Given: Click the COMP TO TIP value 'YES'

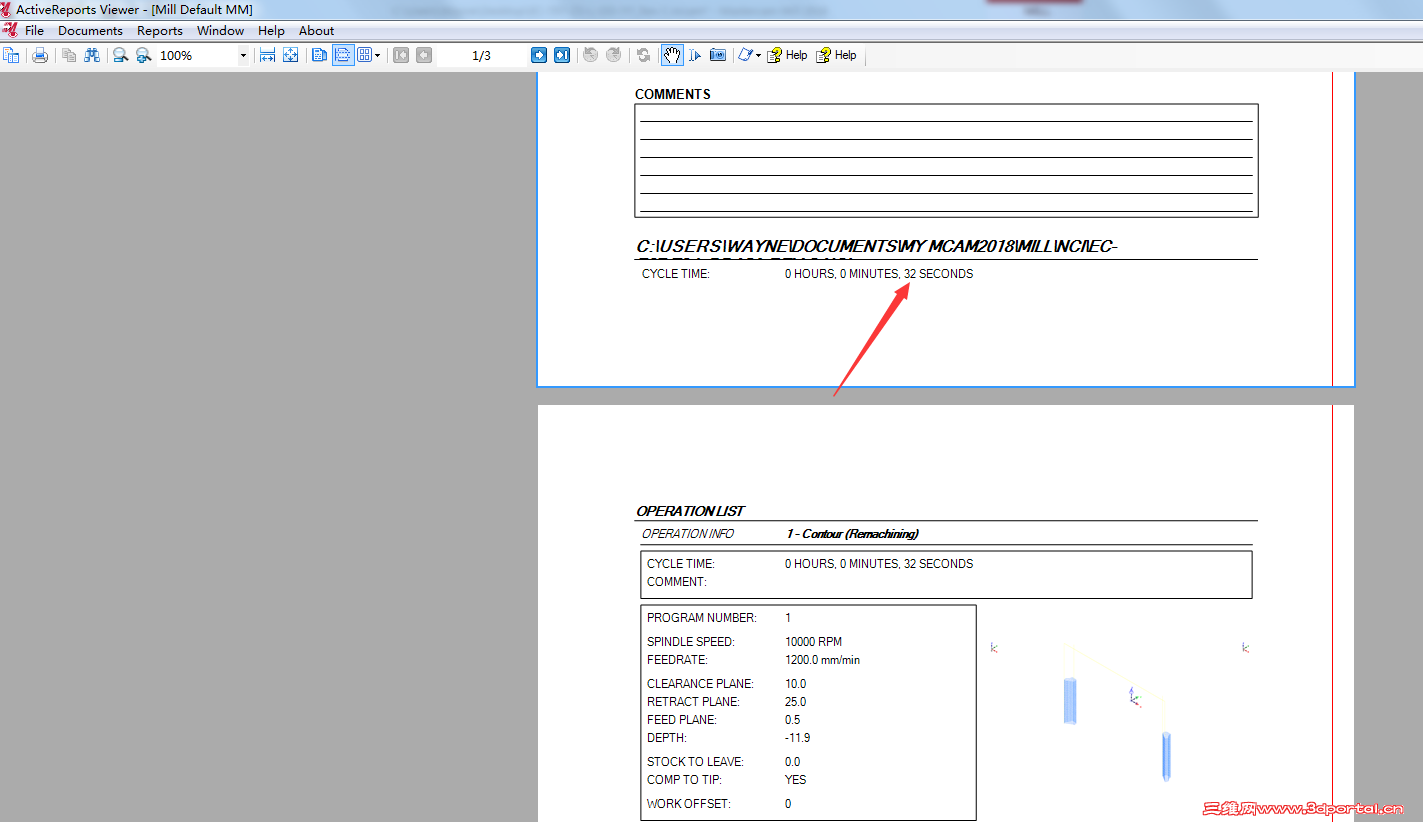Looking at the screenshot, I should pyautogui.click(x=796, y=780).
